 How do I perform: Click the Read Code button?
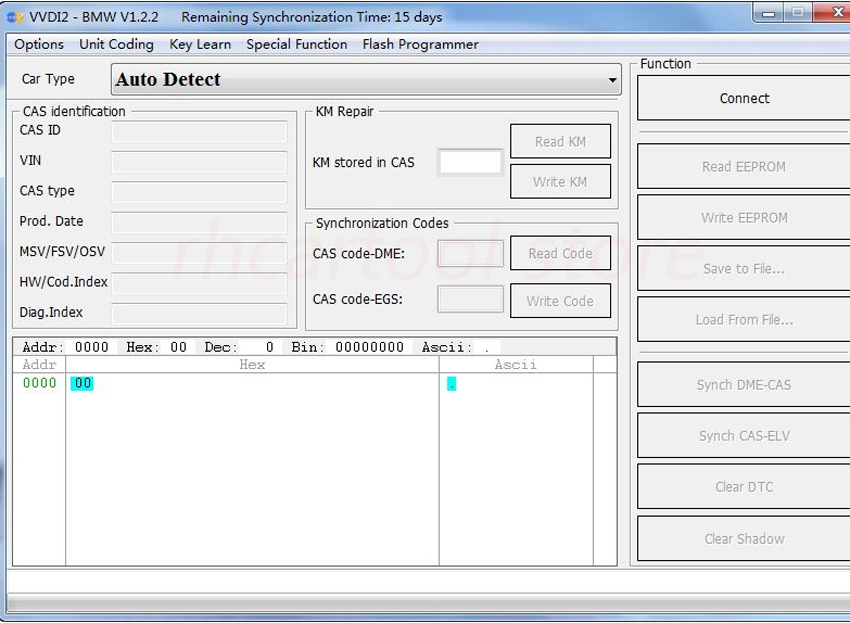pos(560,253)
